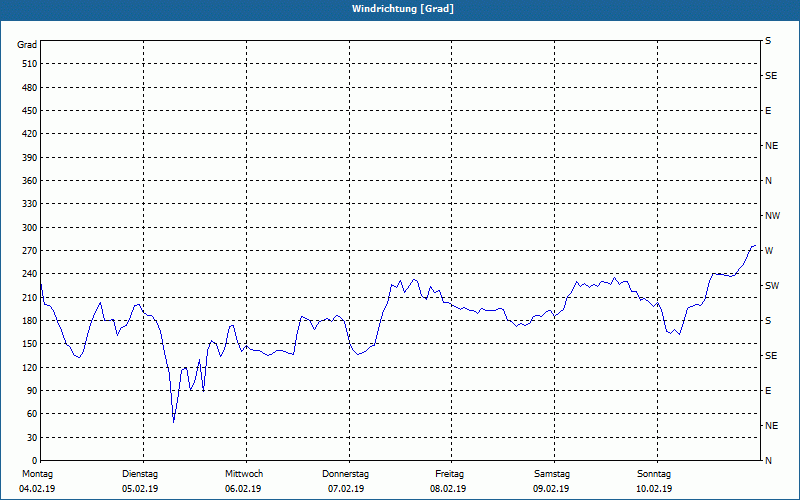Click the date 05.02.19
Screen dimensions: 800x500
tap(140, 489)
